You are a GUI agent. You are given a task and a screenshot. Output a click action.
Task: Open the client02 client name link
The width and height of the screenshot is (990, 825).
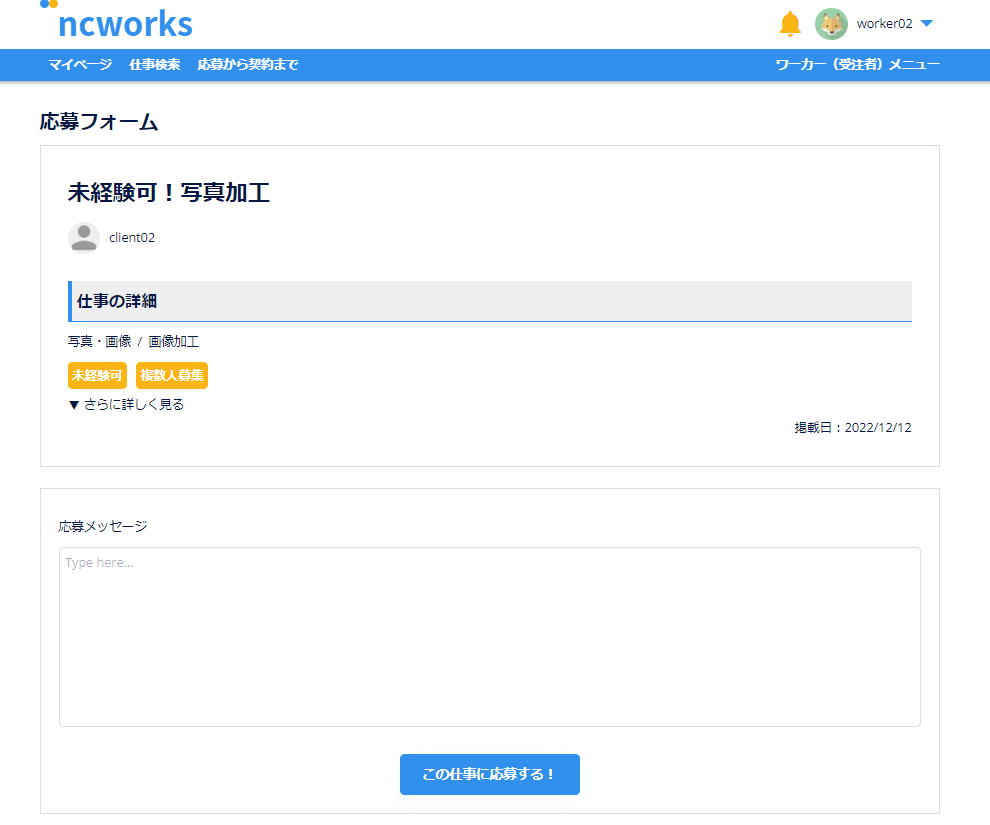tap(132, 238)
